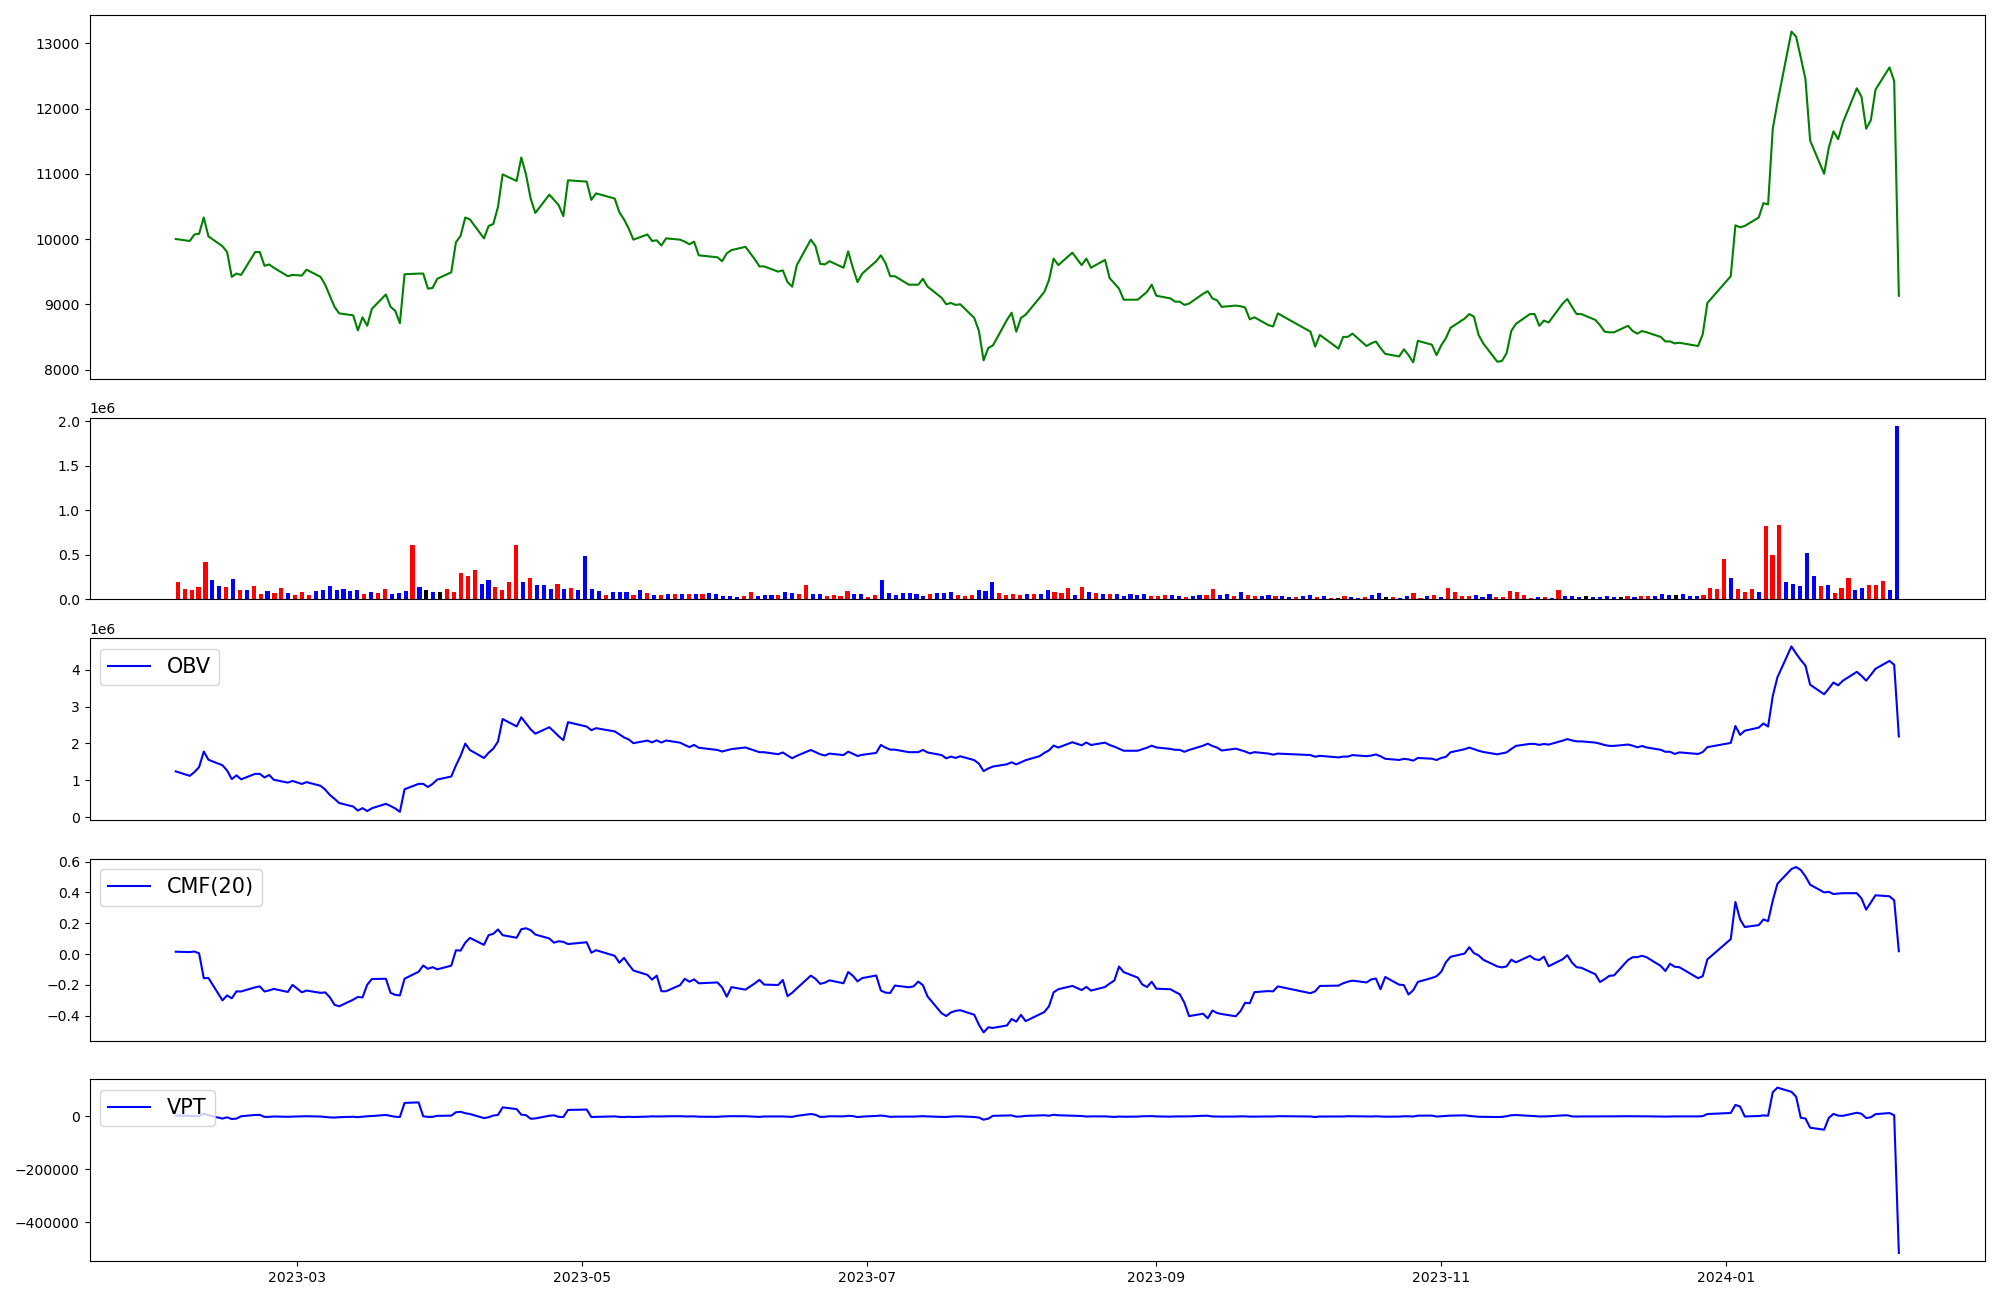Screen dimensions: 2000x1300
Task: Click the 2023-09 x-axis date label
Action: point(1156,1277)
